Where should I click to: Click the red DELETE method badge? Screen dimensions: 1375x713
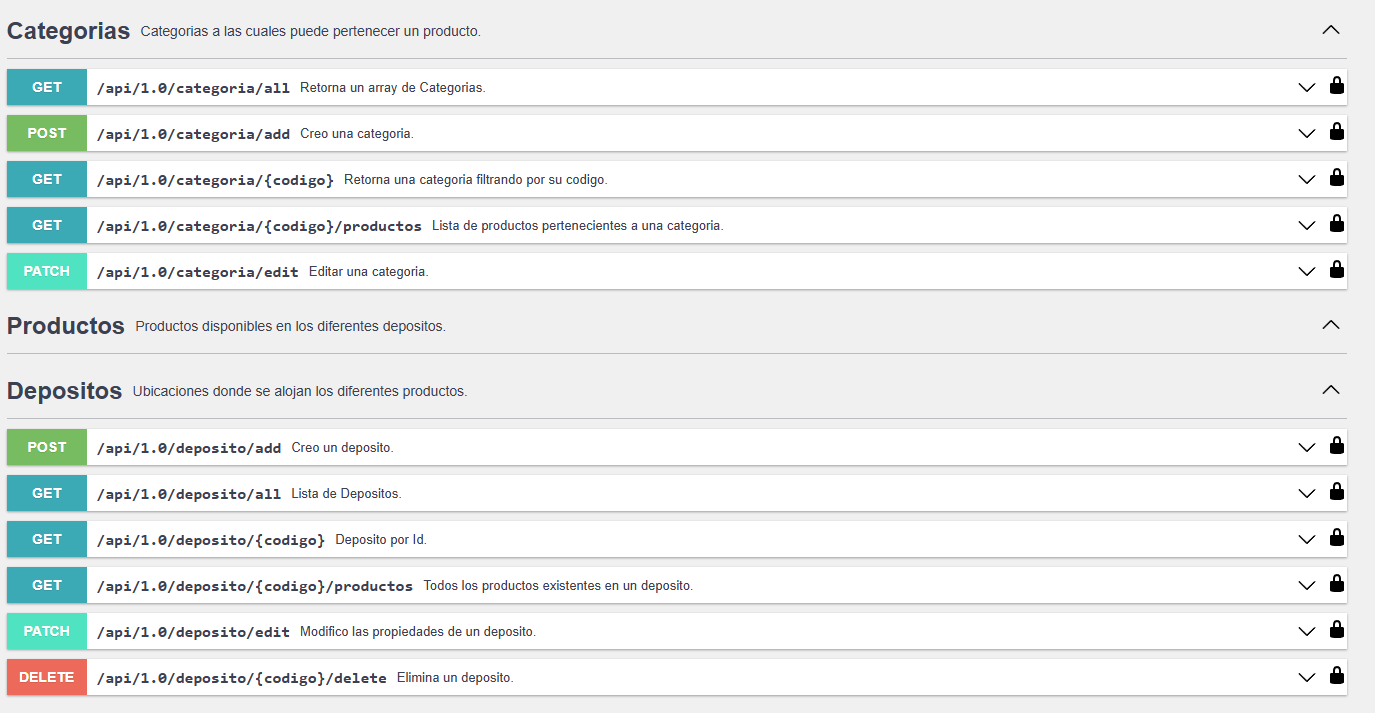pos(47,677)
